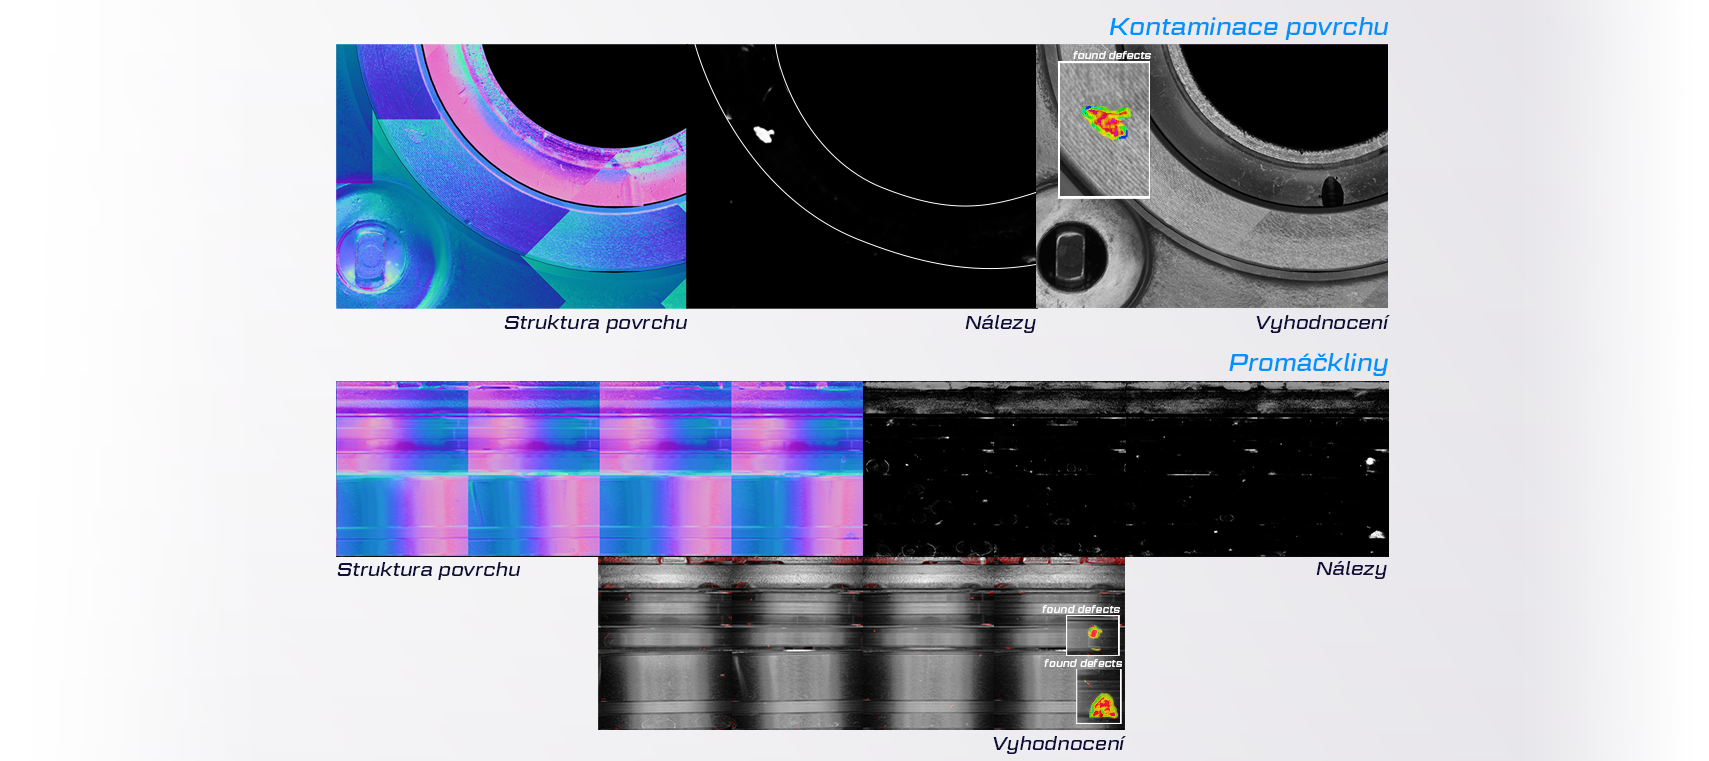Click the white blob in ring findings image
Viewport: 1709px width, 761px height.
point(764,133)
